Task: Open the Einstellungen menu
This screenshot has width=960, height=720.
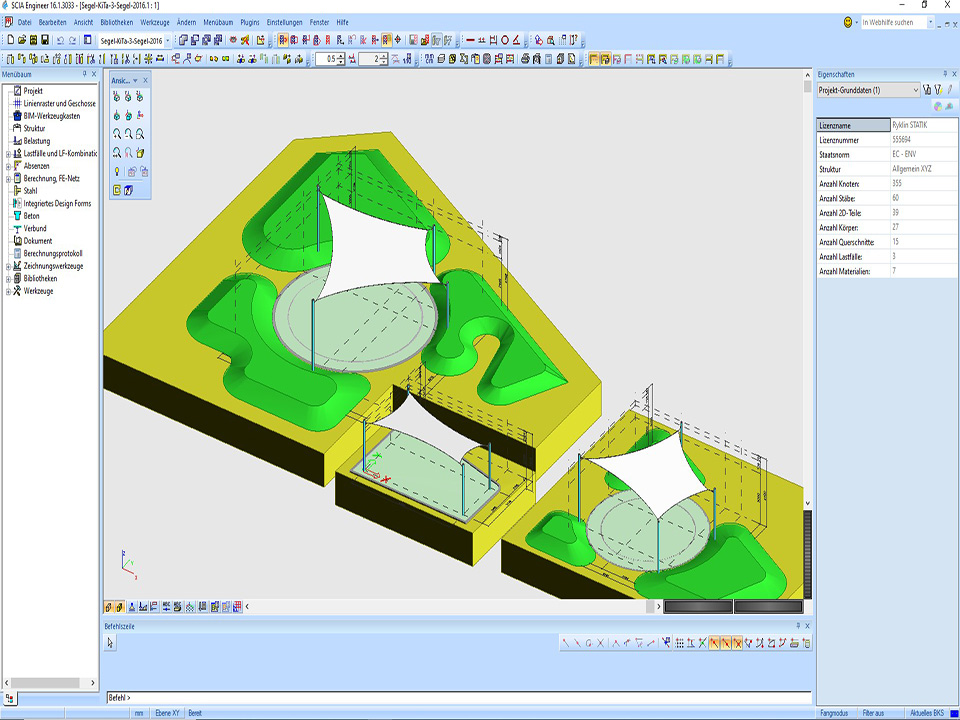Action: [284, 21]
